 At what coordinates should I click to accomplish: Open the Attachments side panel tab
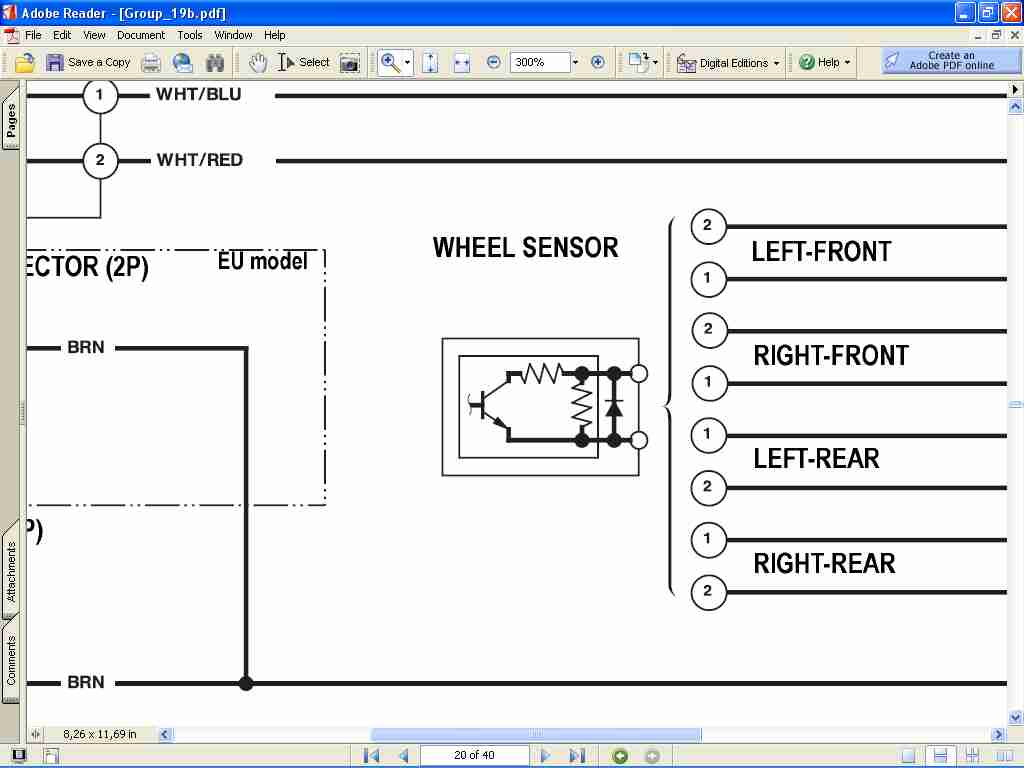pos(10,569)
